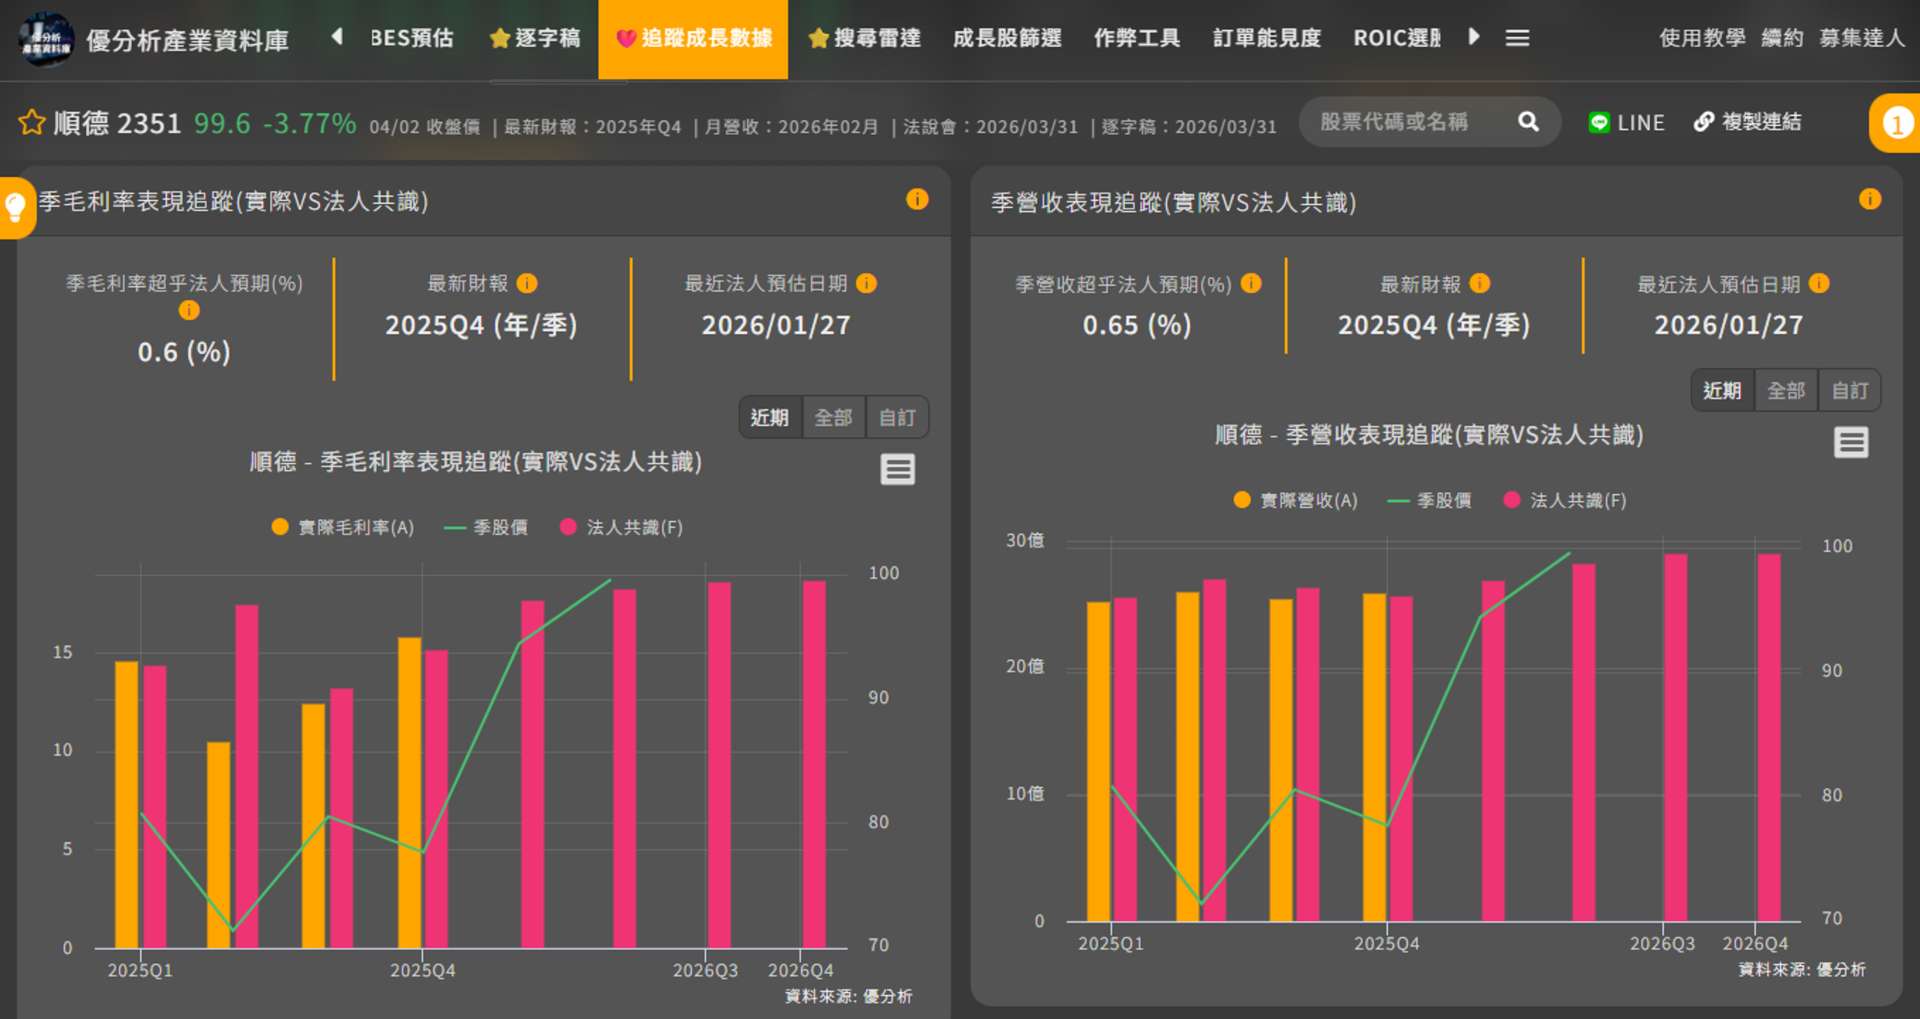Click the info icon on 季毛利率表現追蹤 panel header
1920x1019 pixels.
[x=916, y=200]
